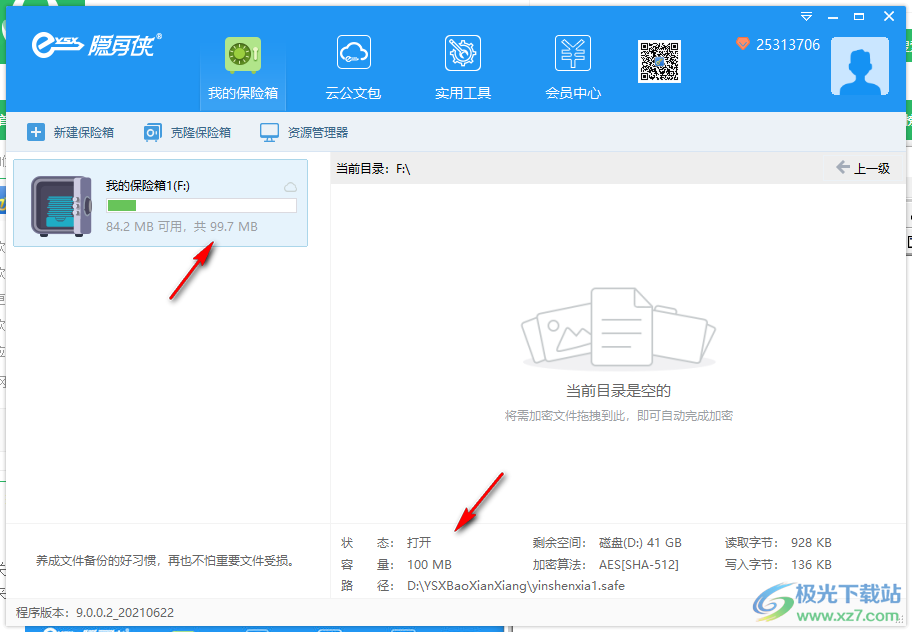Click the vault capacity progress bar
Image resolution: width=912 pixels, height=632 pixels.
tap(200, 205)
